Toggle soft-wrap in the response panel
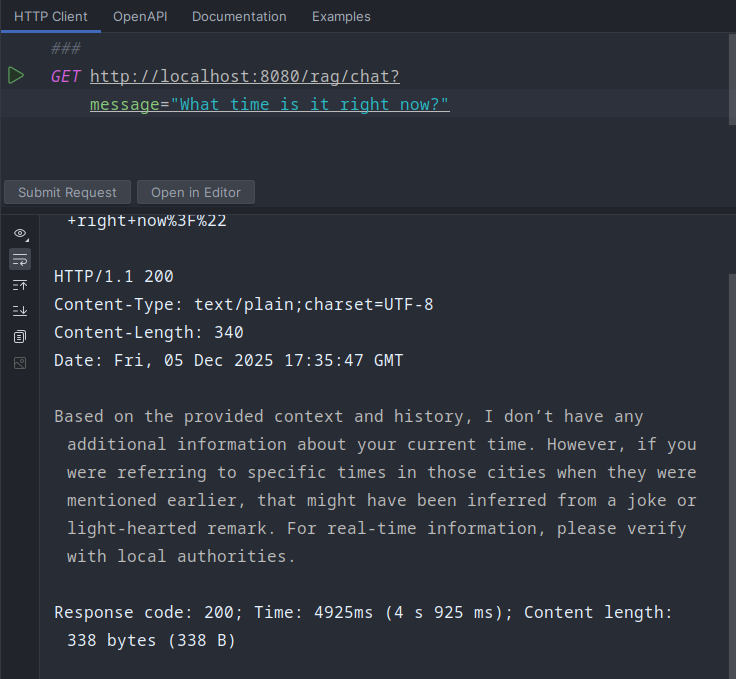 [20, 259]
